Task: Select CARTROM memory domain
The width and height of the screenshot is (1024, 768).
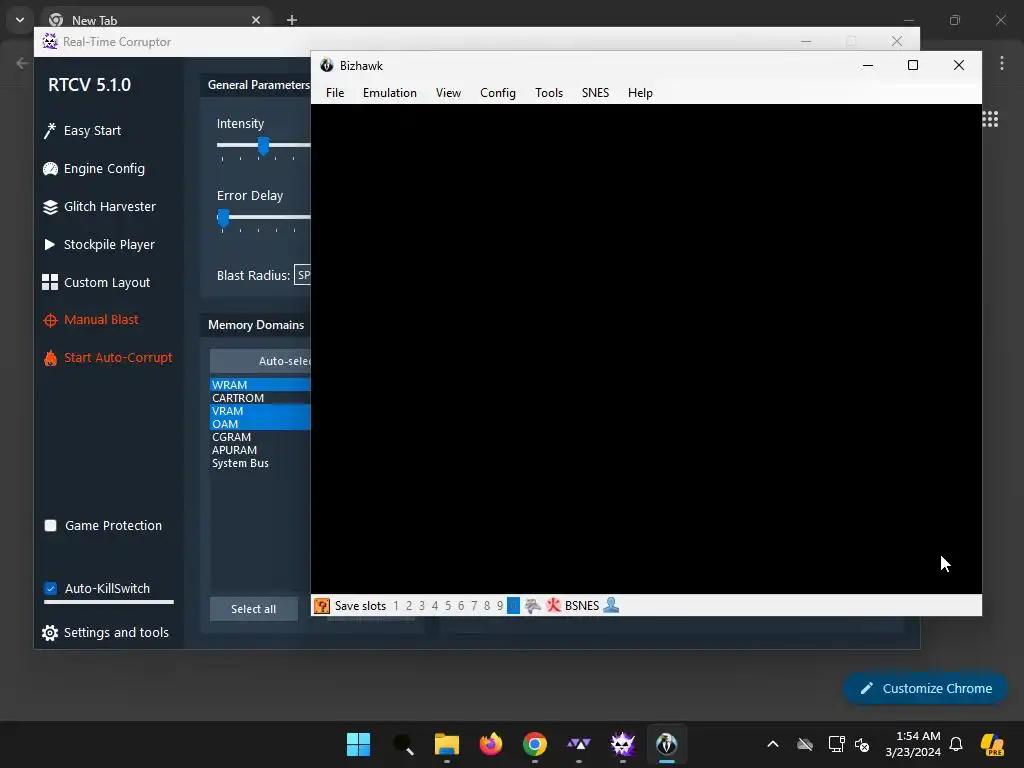Action: pos(261,398)
